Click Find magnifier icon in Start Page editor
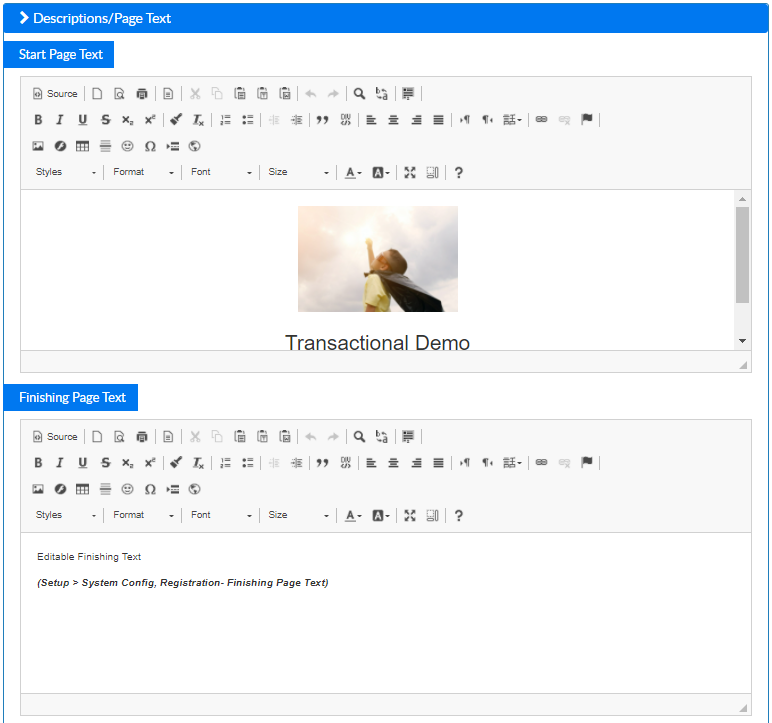Viewport: 772px width, 723px height. (x=359, y=94)
